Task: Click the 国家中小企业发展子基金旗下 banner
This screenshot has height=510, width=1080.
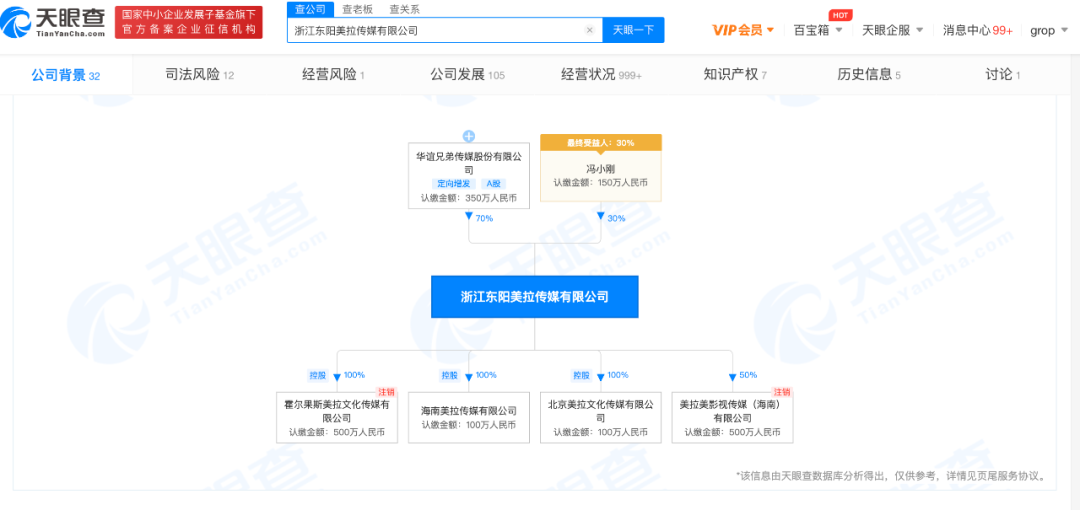Action: (x=189, y=23)
